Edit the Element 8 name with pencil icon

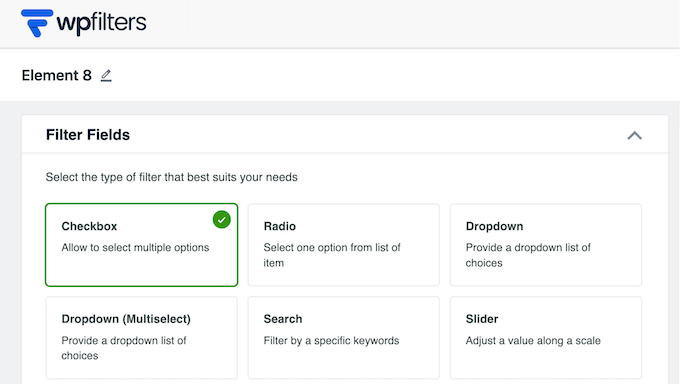[106, 75]
